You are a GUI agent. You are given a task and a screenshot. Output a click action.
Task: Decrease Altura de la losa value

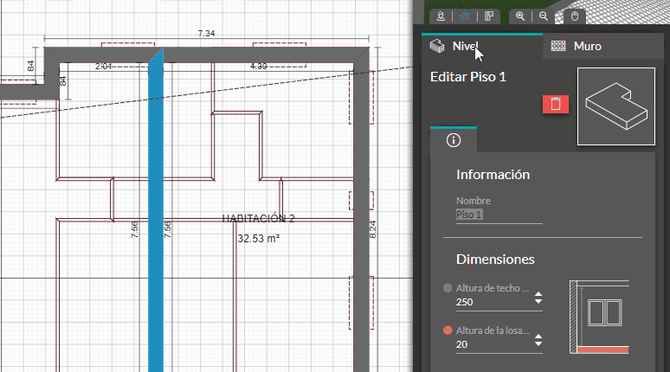pos(538,344)
